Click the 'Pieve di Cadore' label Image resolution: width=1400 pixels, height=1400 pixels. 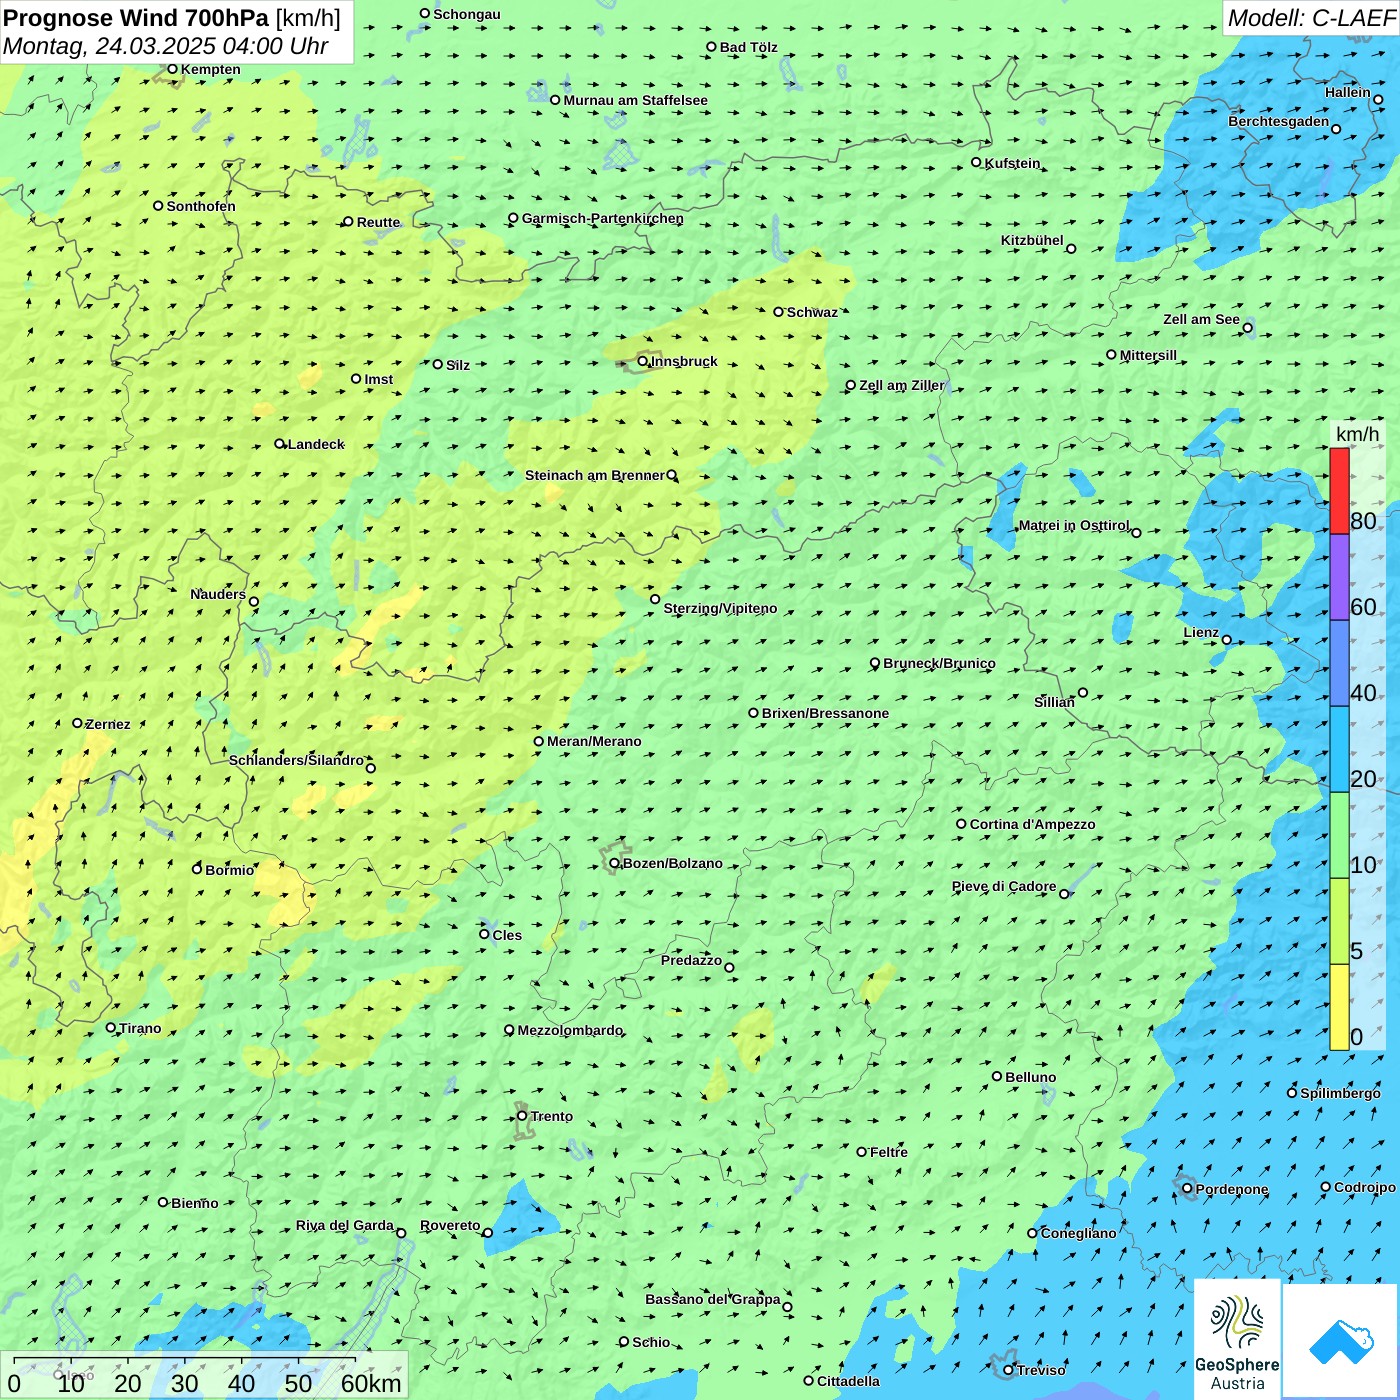coord(1004,886)
